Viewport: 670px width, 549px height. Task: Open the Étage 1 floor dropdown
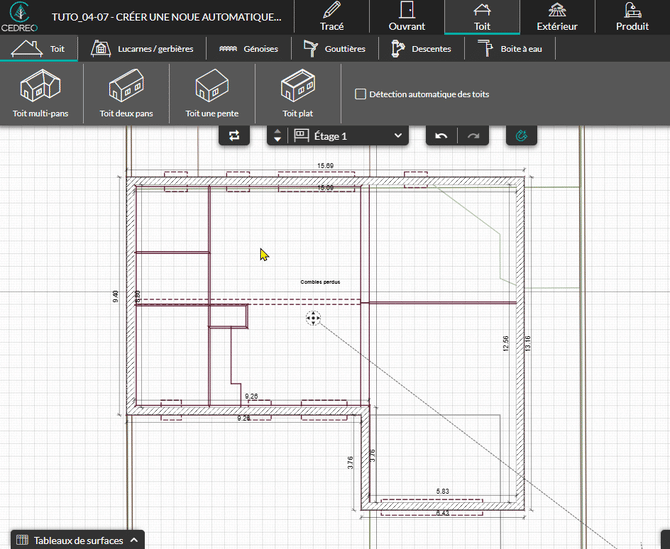[348, 135]
